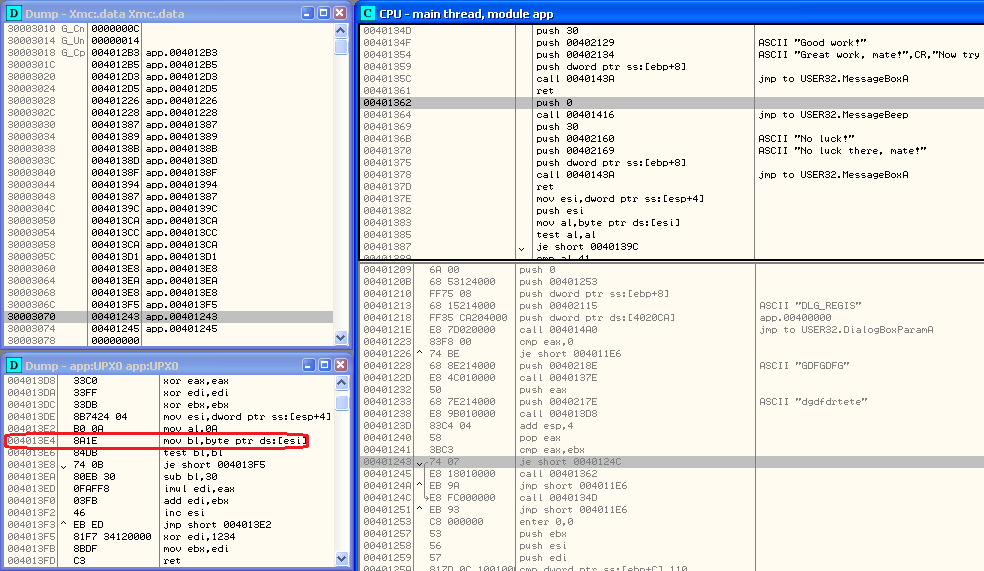Close the Dump app:UPX0 window
This screenshot has height=571, width=984.
[340, 365]
